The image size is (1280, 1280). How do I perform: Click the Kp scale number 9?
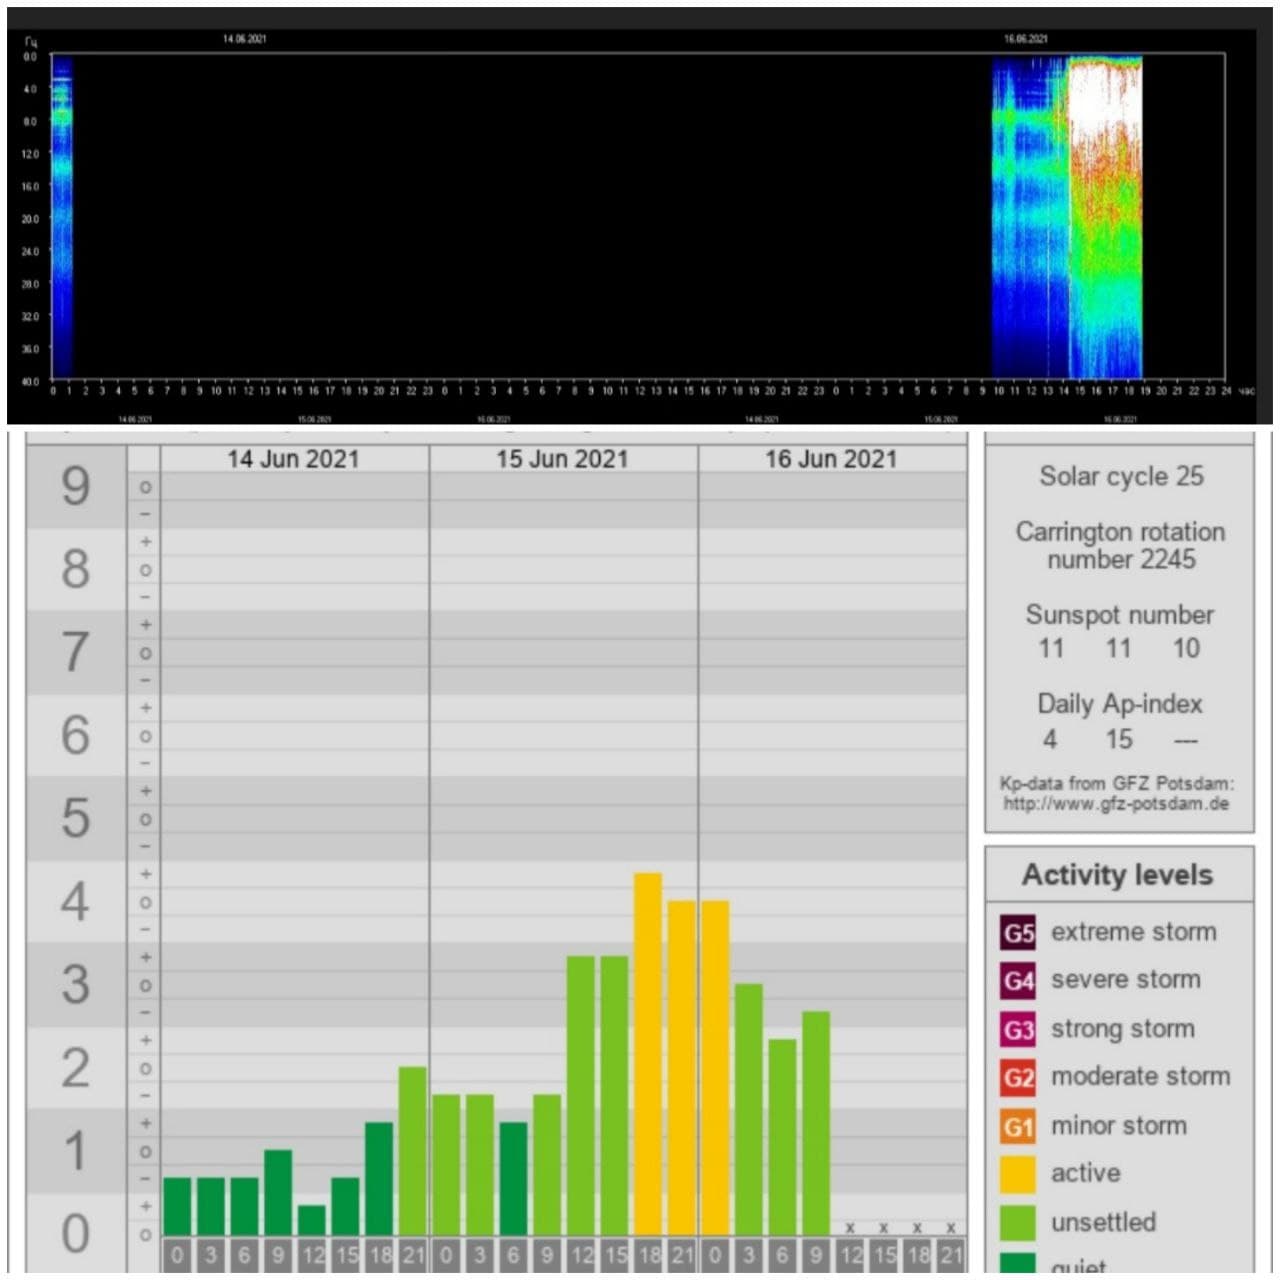coord(76,487)
